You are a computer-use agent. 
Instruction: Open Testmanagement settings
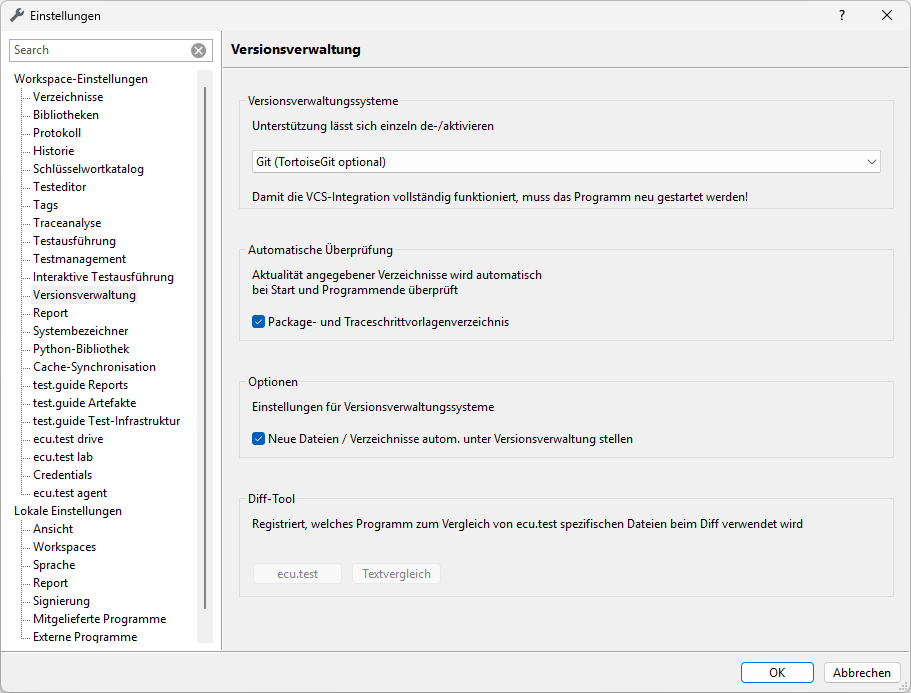tap(80, 259)
